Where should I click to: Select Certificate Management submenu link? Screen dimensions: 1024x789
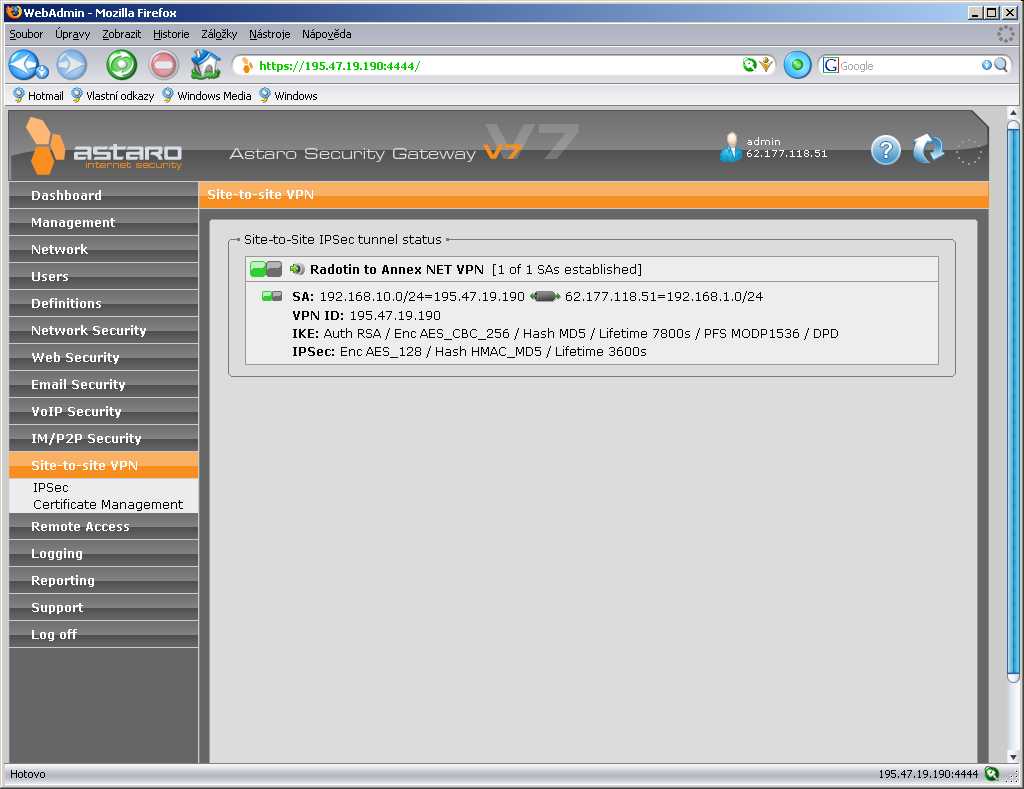pos(108,505)
